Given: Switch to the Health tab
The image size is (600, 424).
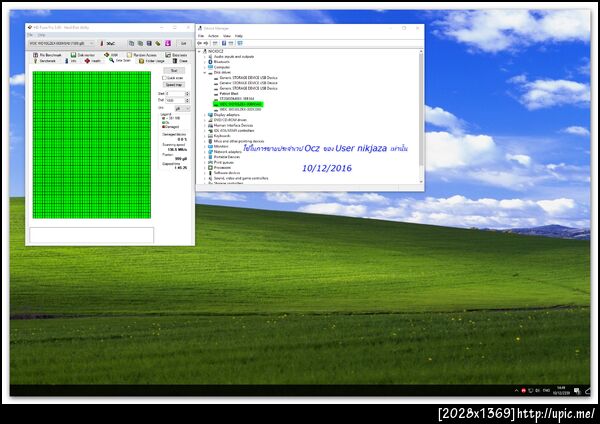Looking at the screenshot, I should (x=93, y=61).
